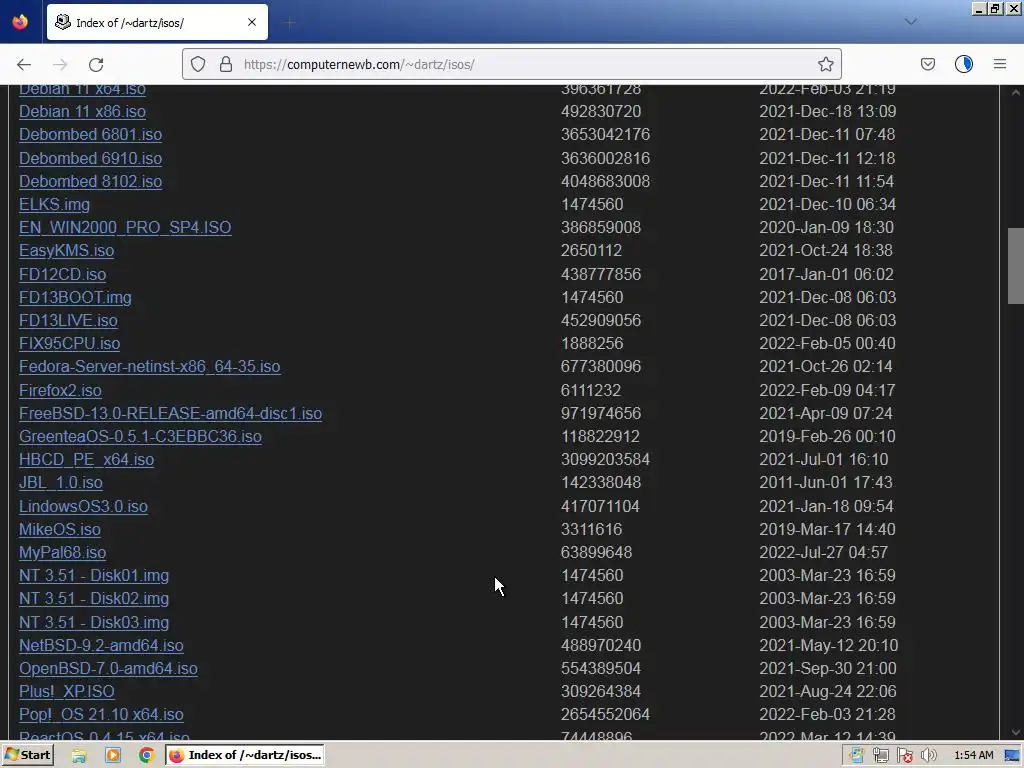The width and height of the screenshot is (1024, 768).
Task: Open the Windows Start menu
Action: pyautogui.click(x=27, y=755)
